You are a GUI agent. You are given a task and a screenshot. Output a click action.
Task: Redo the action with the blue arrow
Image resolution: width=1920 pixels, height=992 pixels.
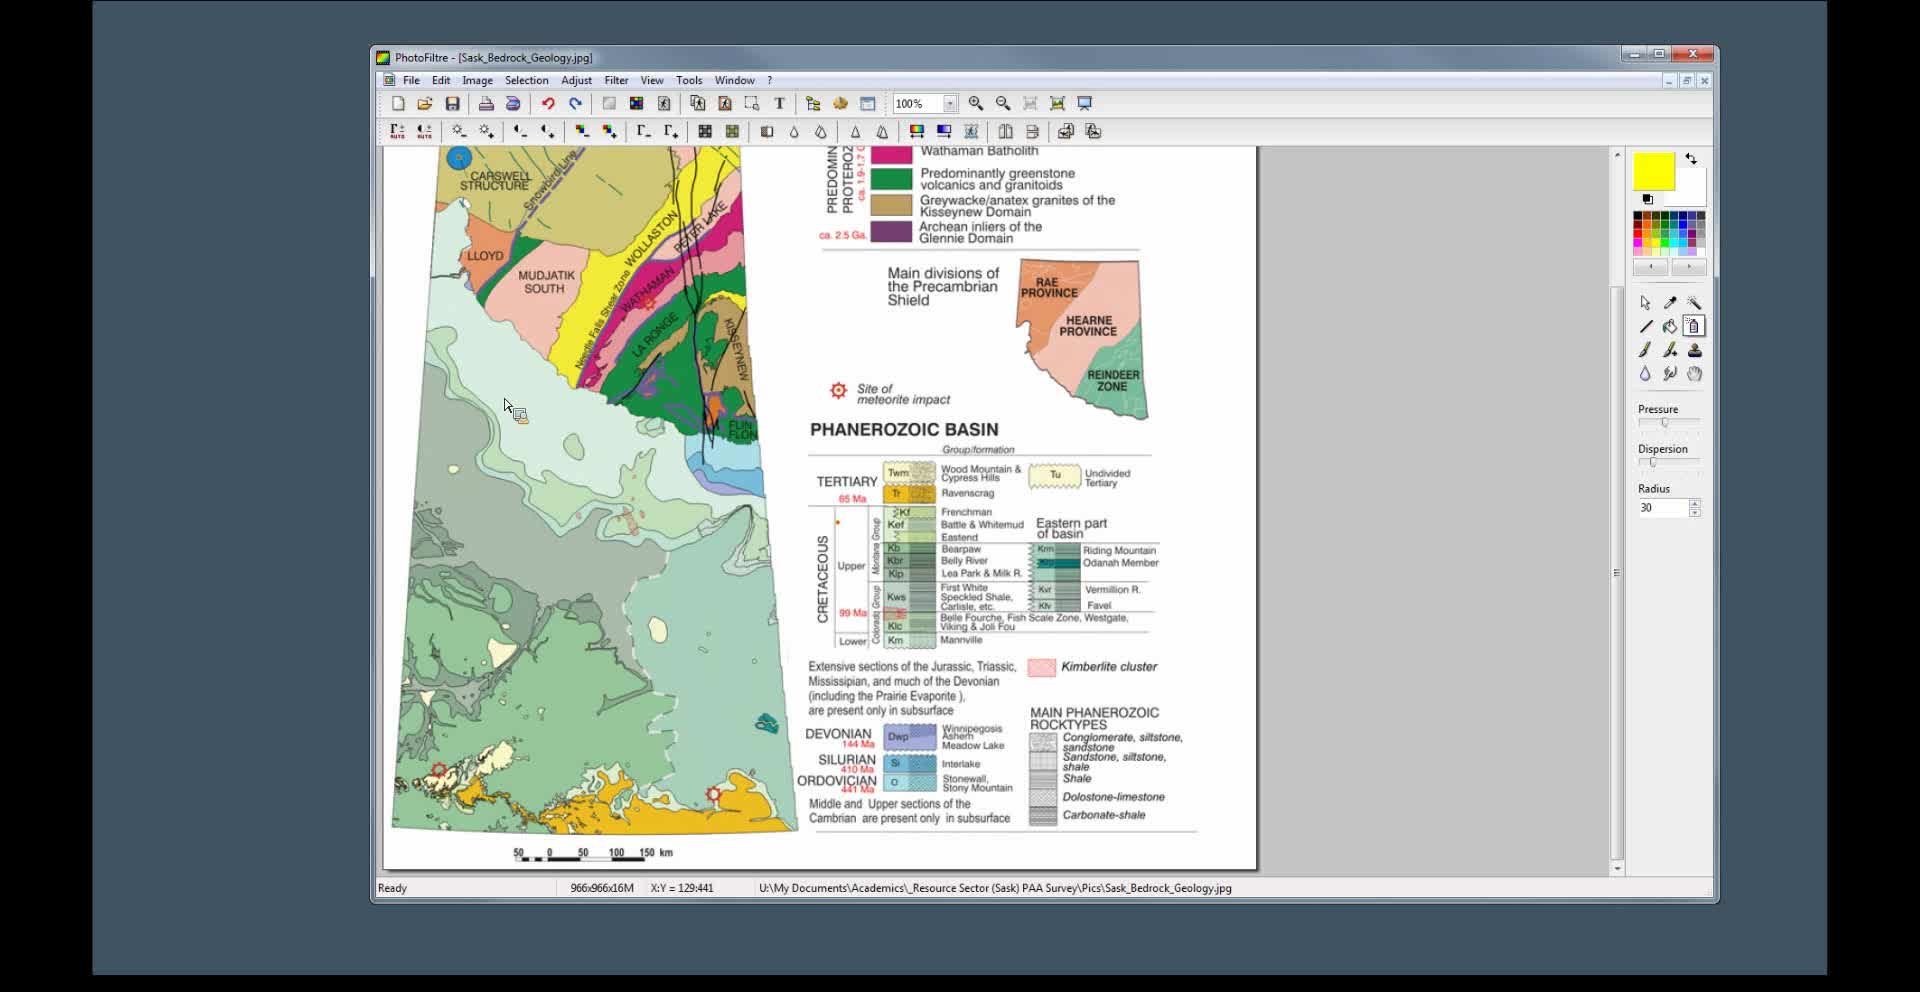point(575,104)
